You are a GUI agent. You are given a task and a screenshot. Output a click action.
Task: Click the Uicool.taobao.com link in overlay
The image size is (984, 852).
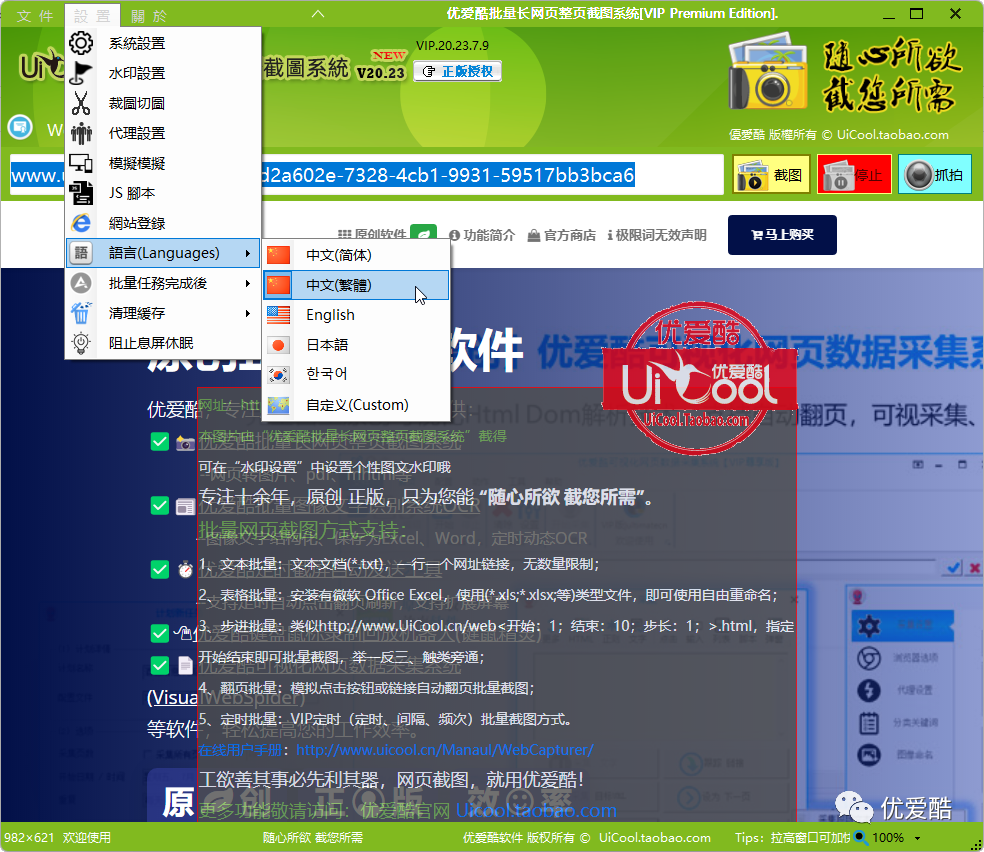coord(536,811)
